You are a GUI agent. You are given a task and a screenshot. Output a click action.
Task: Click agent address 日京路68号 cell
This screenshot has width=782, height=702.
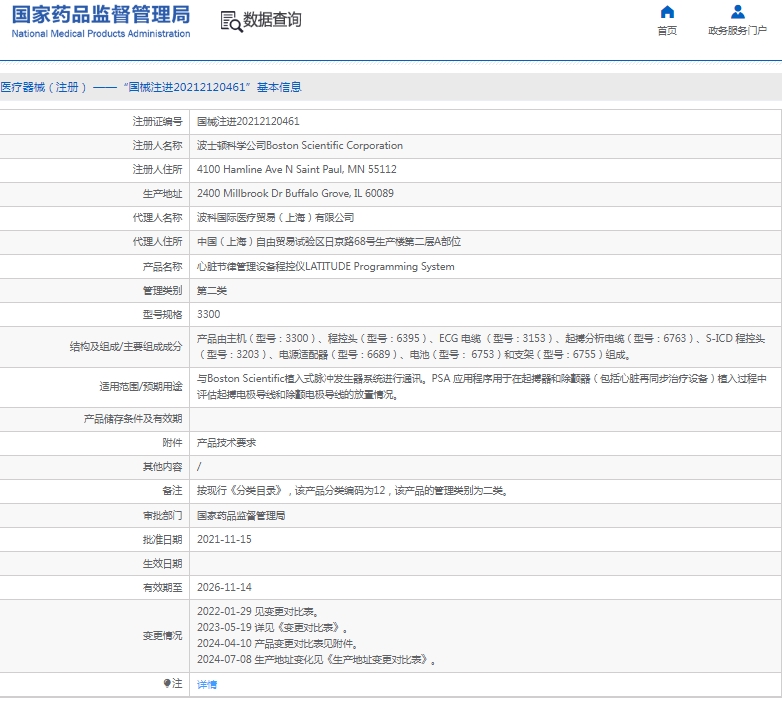click(x=329, y=242)
